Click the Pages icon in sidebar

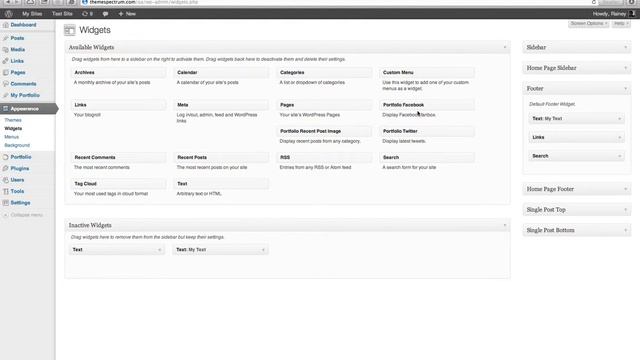pyautogui.click(x=6, y=72)
